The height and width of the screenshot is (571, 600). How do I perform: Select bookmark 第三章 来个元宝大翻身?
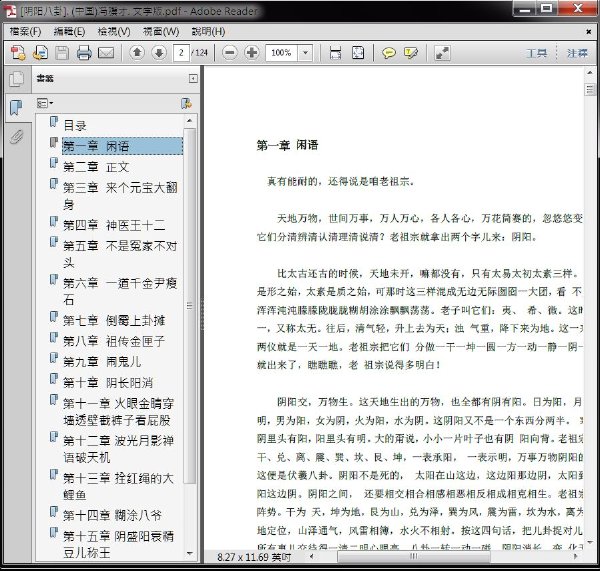click(120, 196)
